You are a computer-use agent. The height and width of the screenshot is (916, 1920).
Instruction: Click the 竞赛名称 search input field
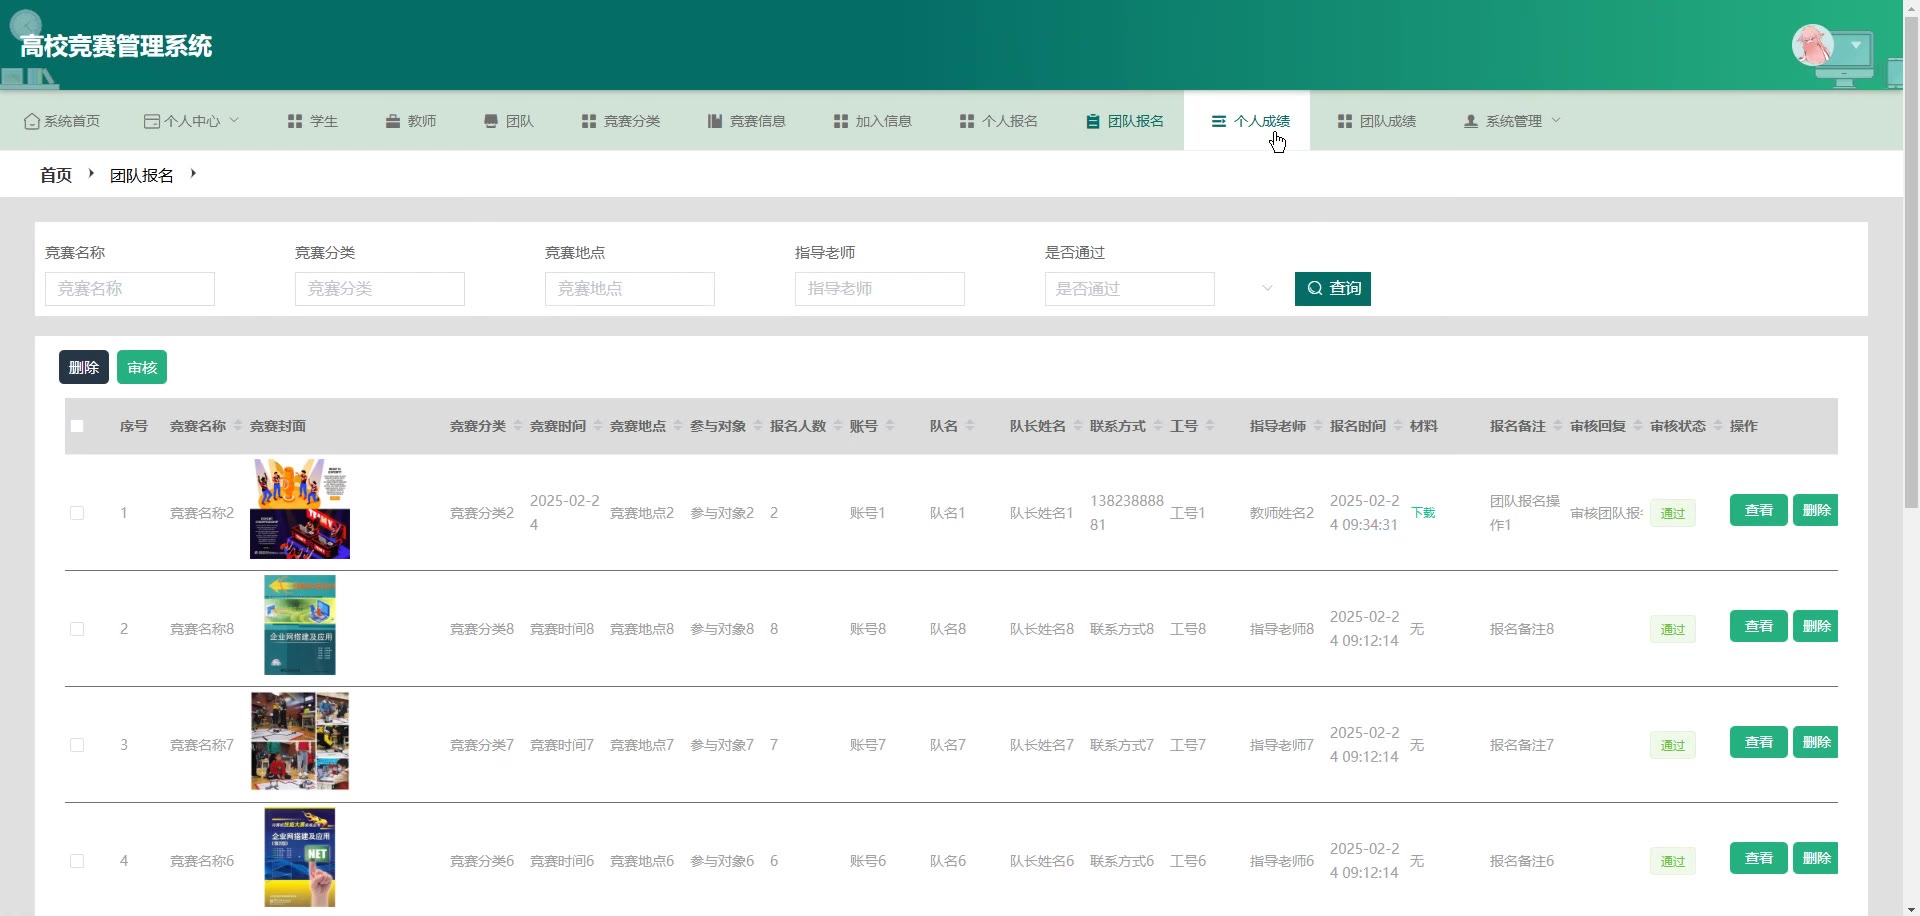pyautogui.click(x=130, y=289)
